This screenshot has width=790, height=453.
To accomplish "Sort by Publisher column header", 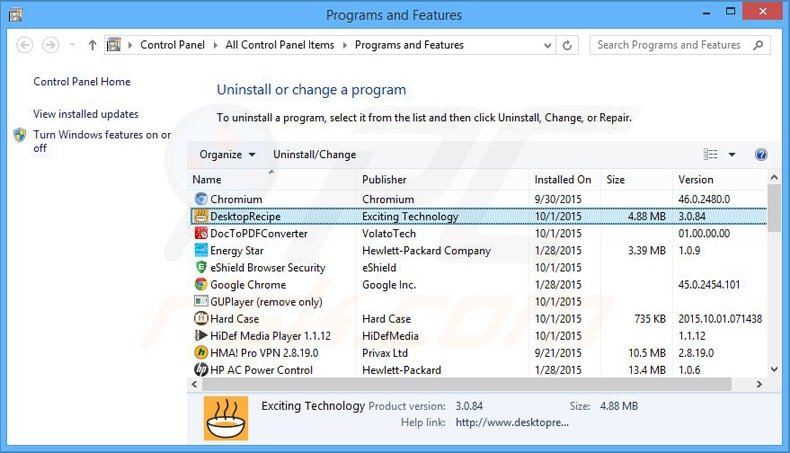I will coord(443,179).
